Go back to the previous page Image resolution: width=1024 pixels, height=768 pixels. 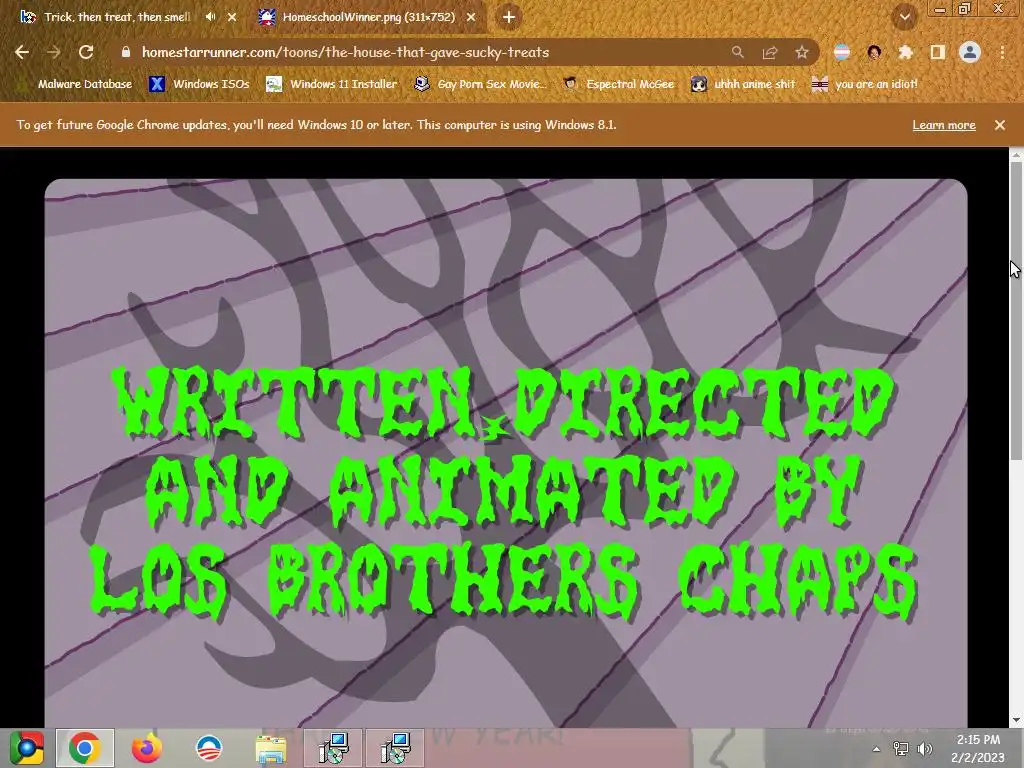click(22, 52)
